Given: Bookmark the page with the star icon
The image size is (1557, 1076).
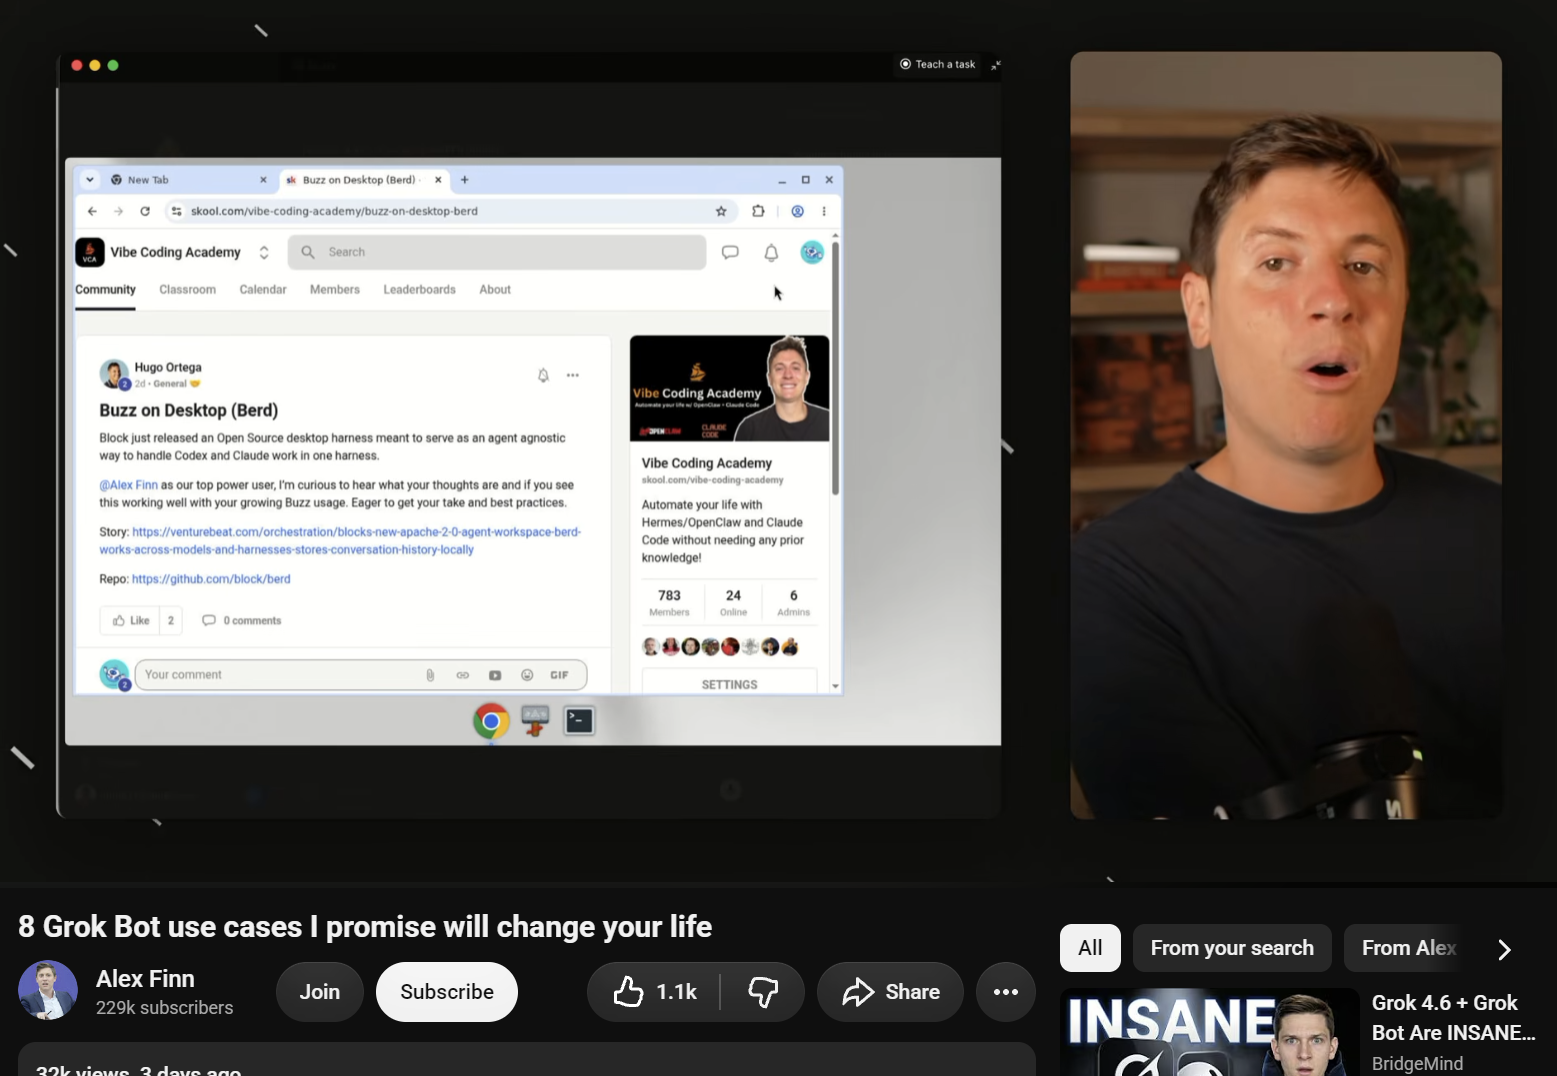Looking at the screenshot, I should tap(721, 211).
